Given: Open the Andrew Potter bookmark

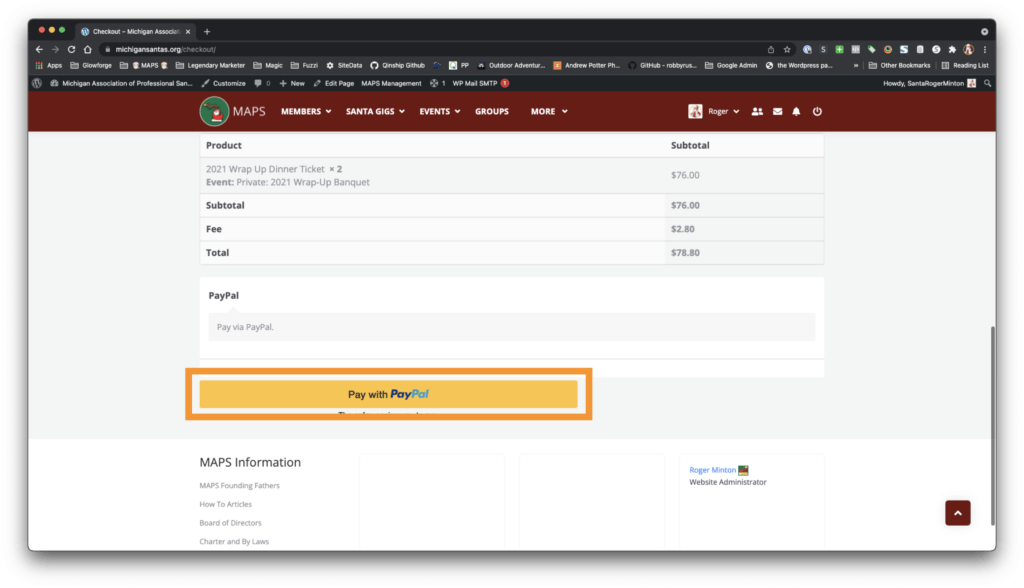Looking at the screenshot, I should click(586, 65).
